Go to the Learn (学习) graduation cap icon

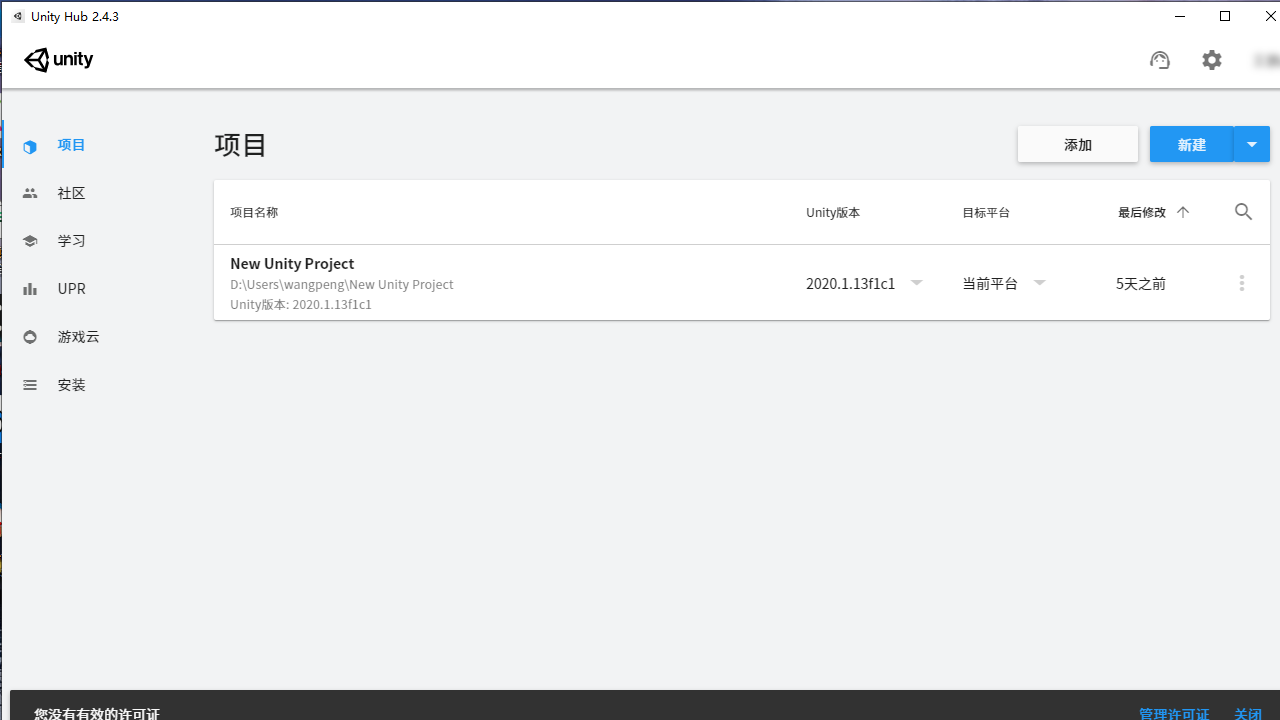pyautogui.click(x=30, y=241)
